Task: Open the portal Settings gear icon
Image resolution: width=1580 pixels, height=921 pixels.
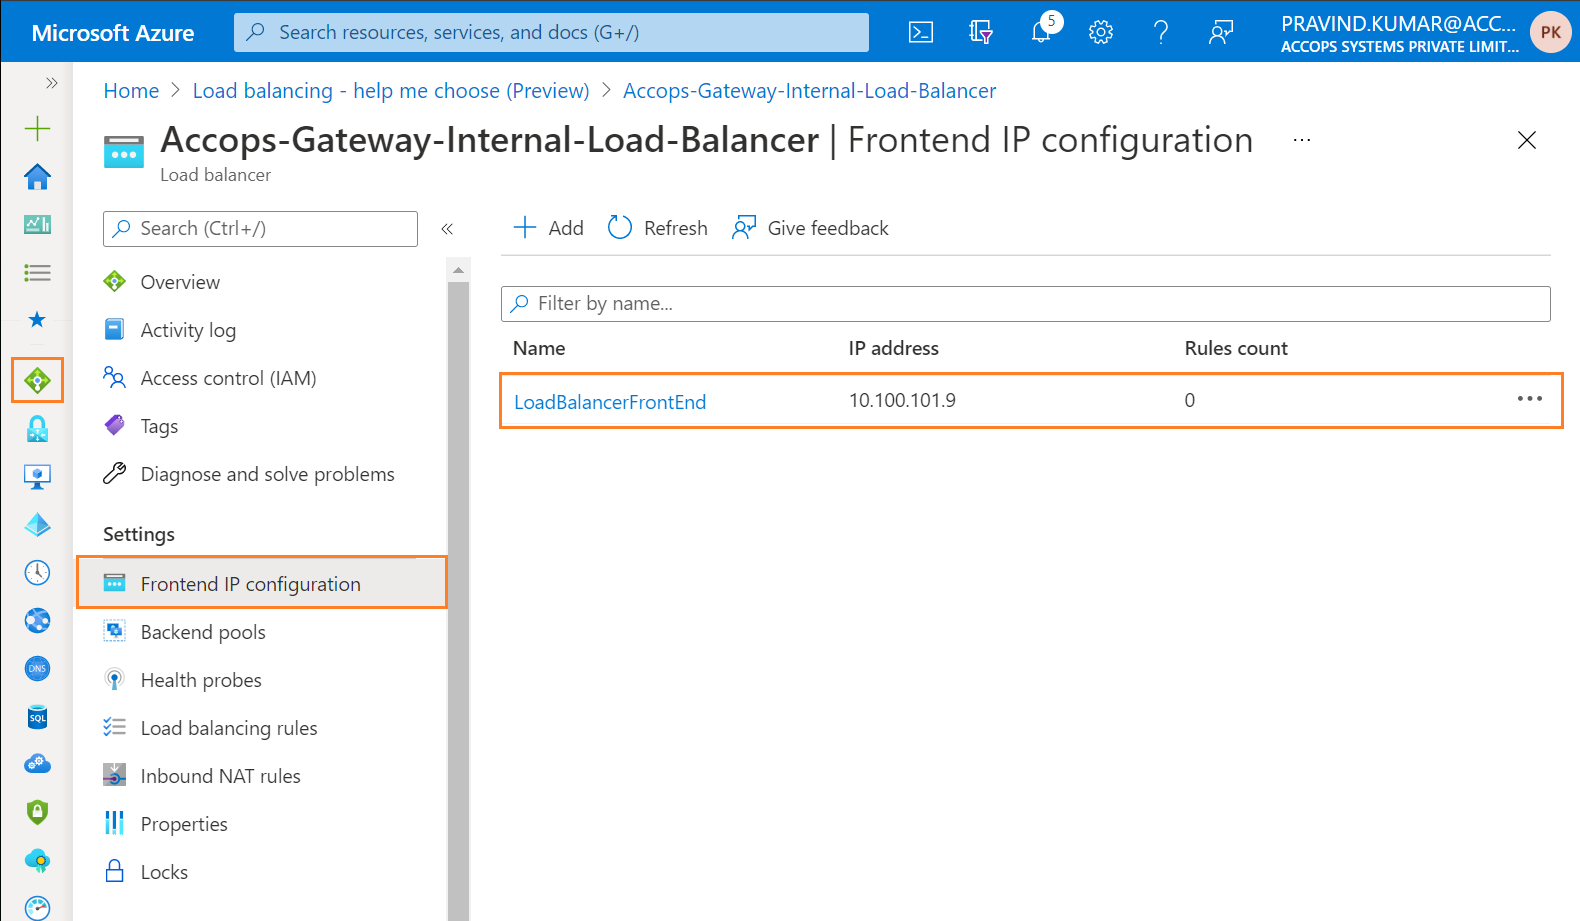Action: tap(1101, 32)
